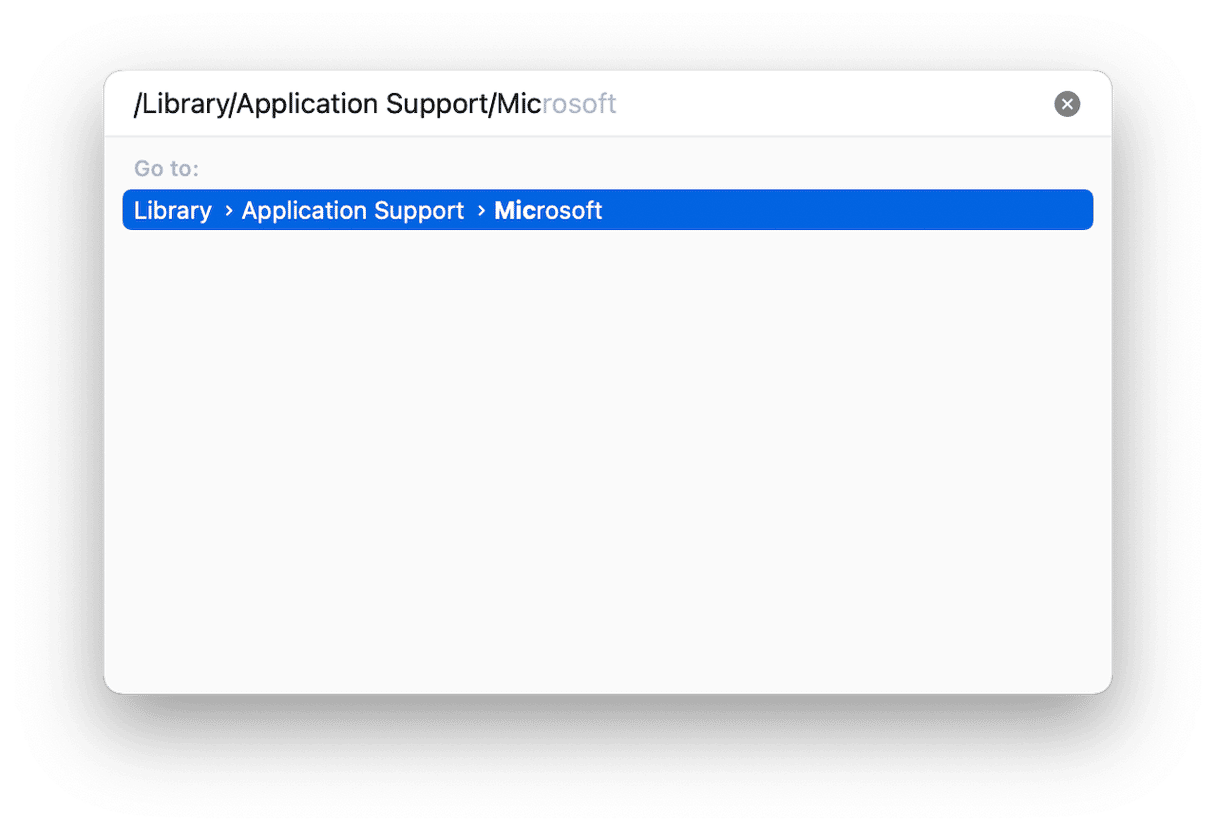Click inside the Go to Folder path field
The image size is (1216, 831).
point(590,104)
